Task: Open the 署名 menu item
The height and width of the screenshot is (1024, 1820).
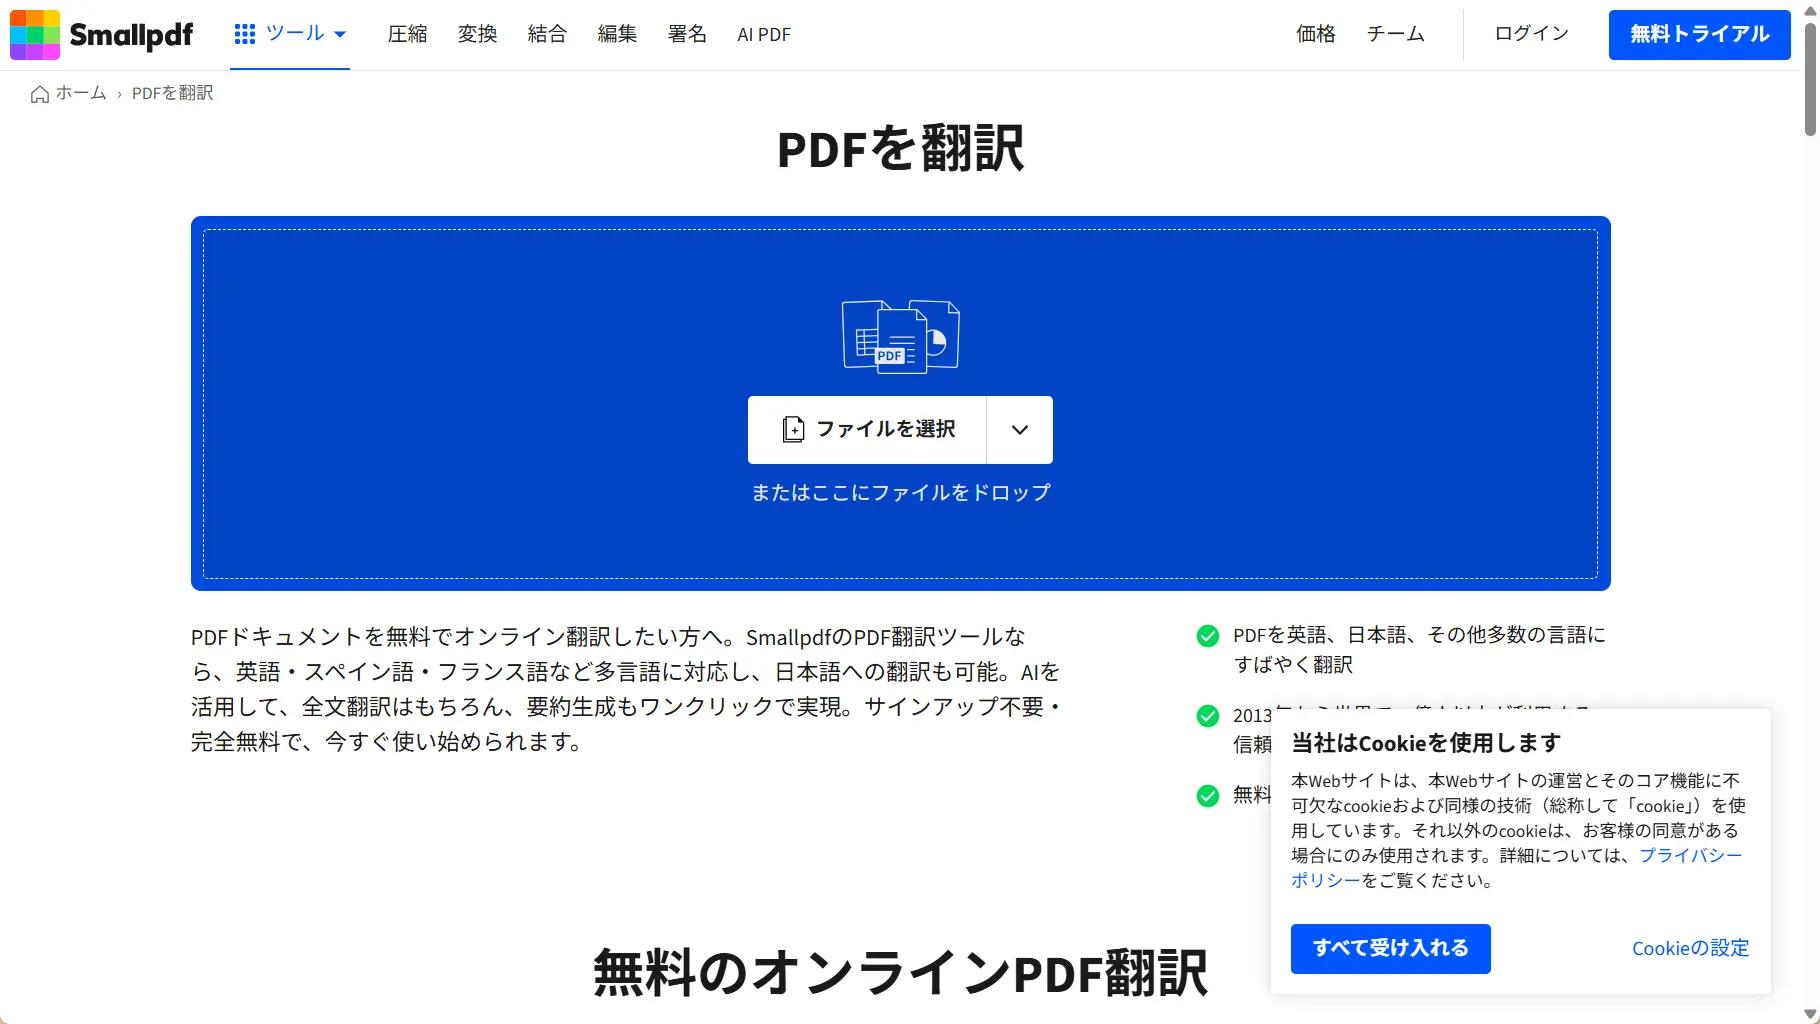Action: click(687, 34)
